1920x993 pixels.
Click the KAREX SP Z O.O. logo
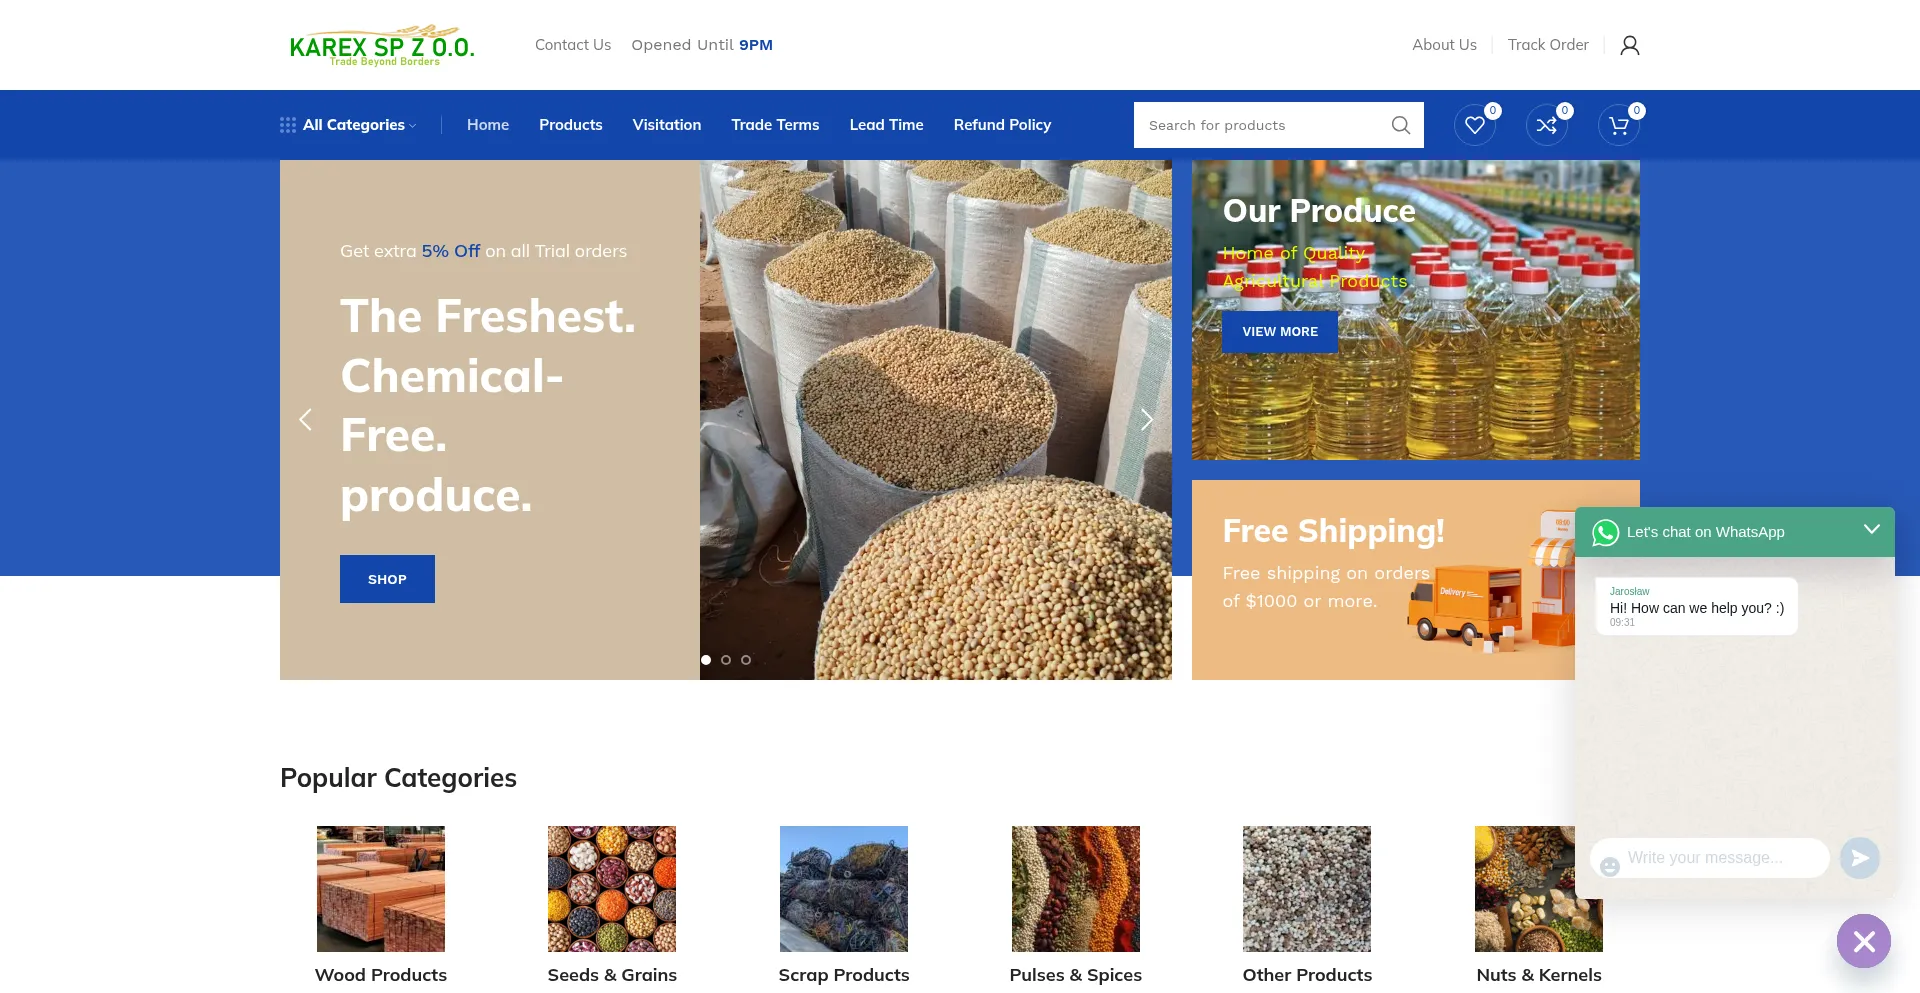[382, 46]
